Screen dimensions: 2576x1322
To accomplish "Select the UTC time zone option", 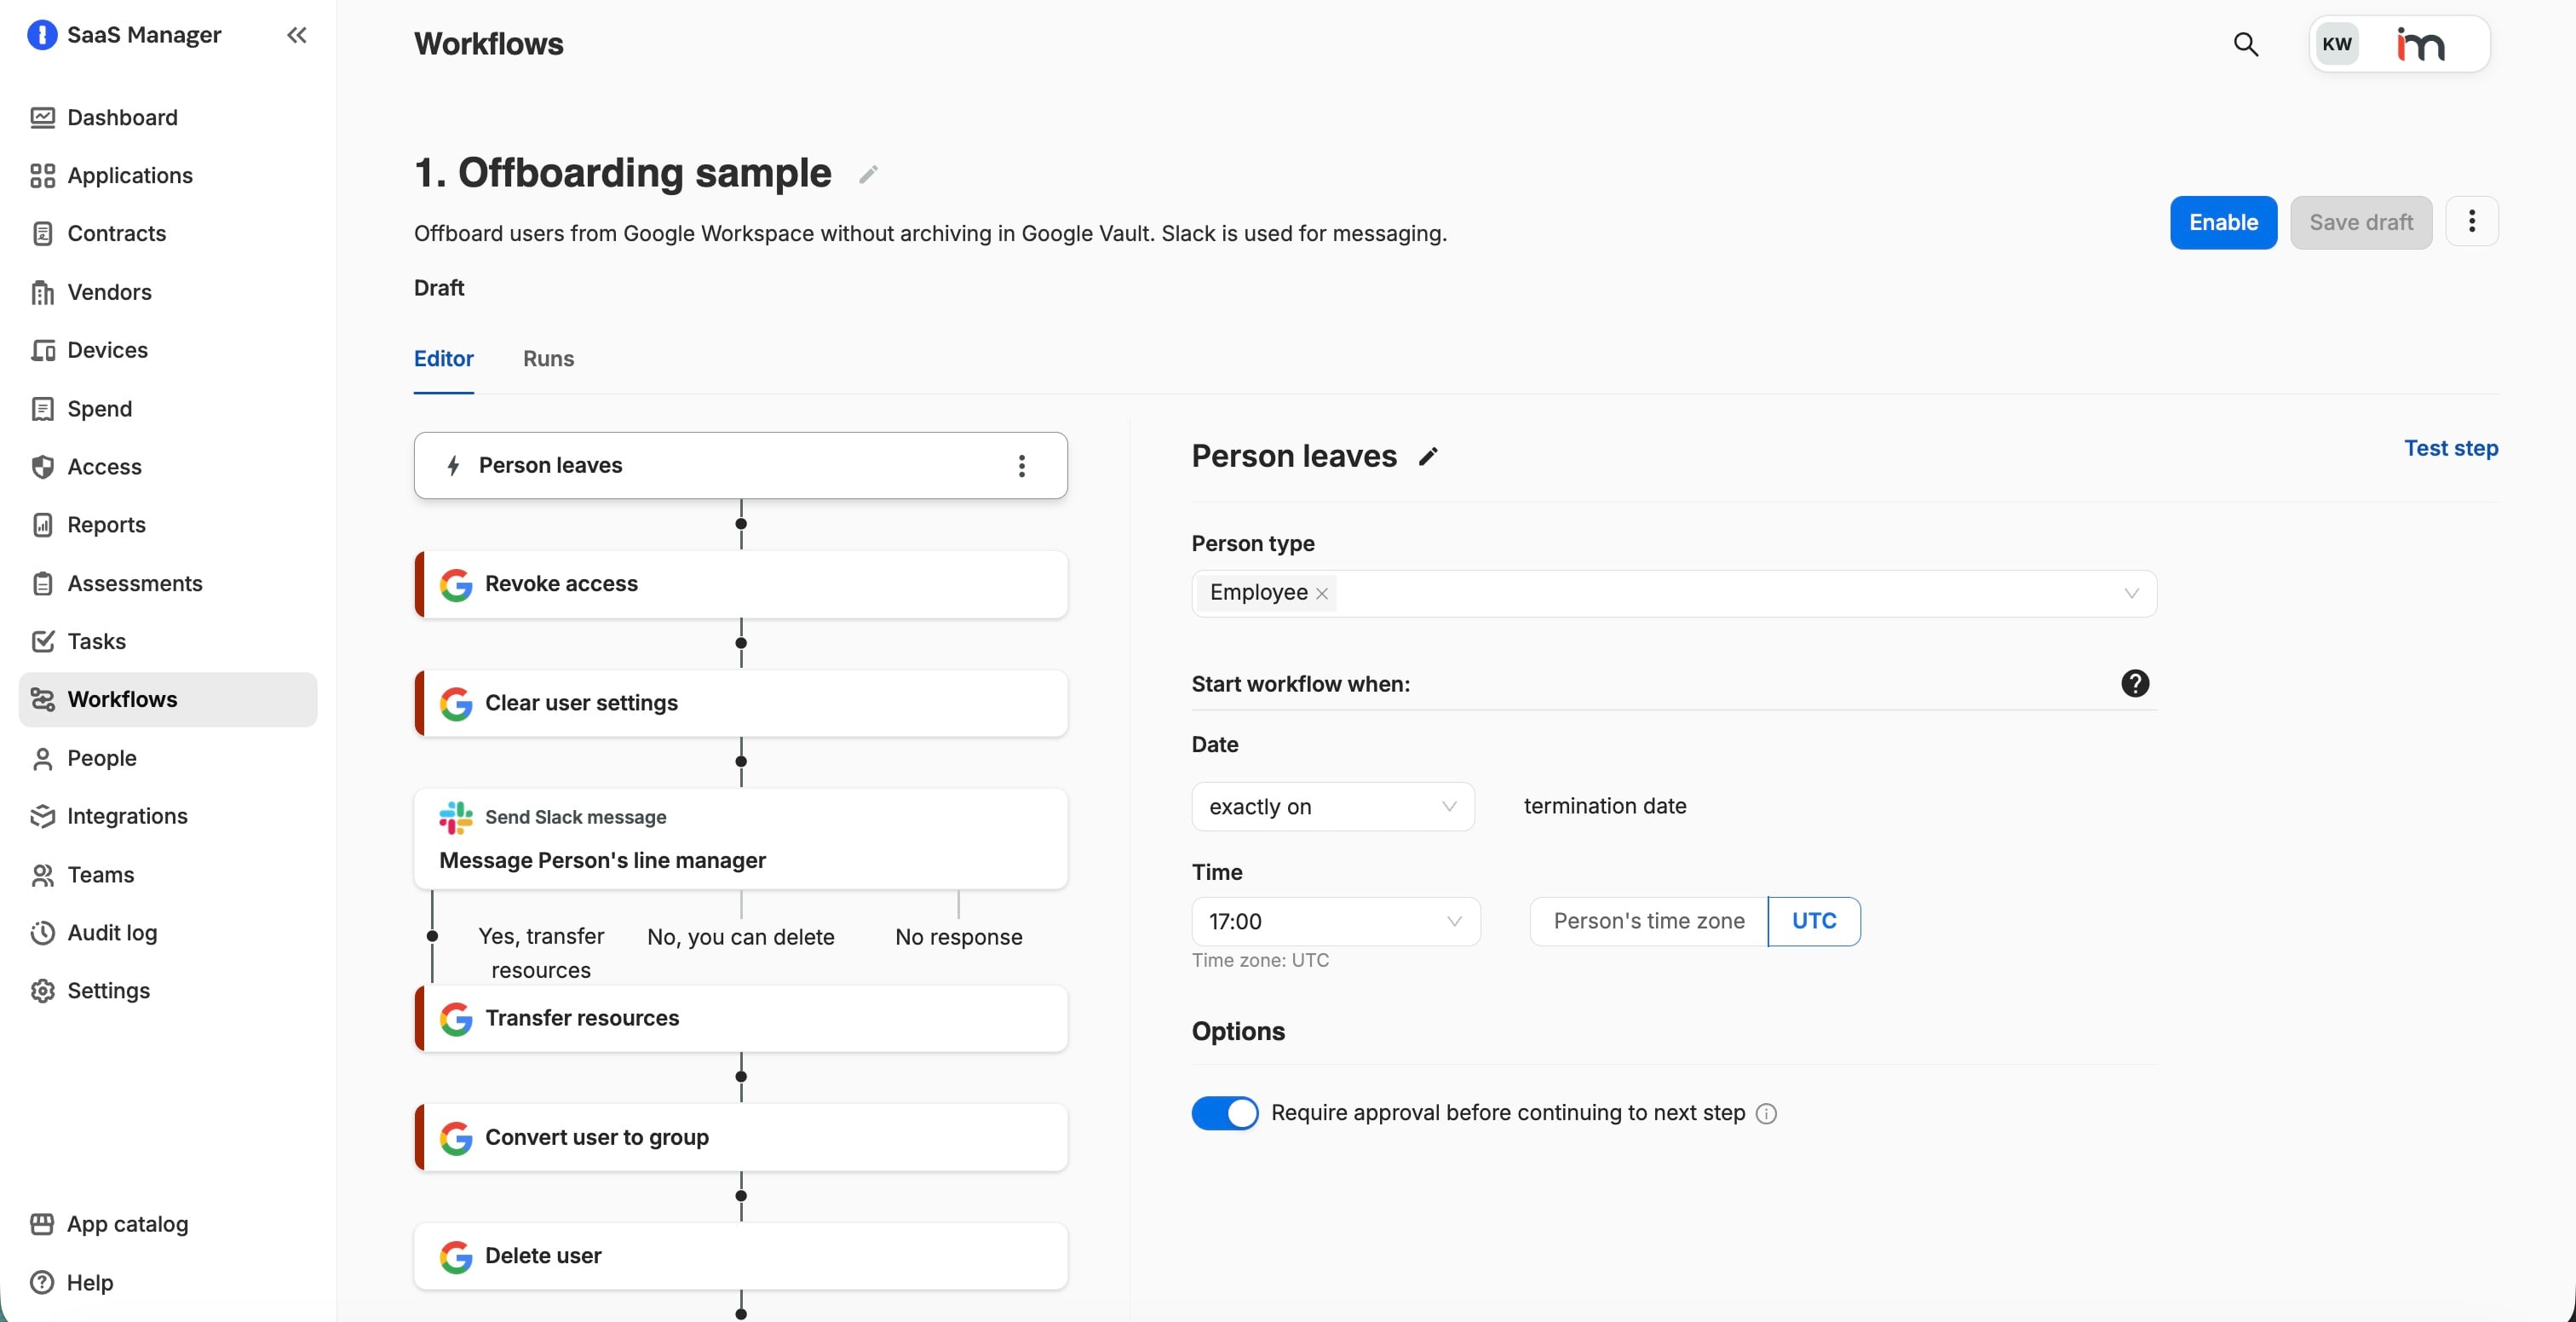I will point(1813,921).
